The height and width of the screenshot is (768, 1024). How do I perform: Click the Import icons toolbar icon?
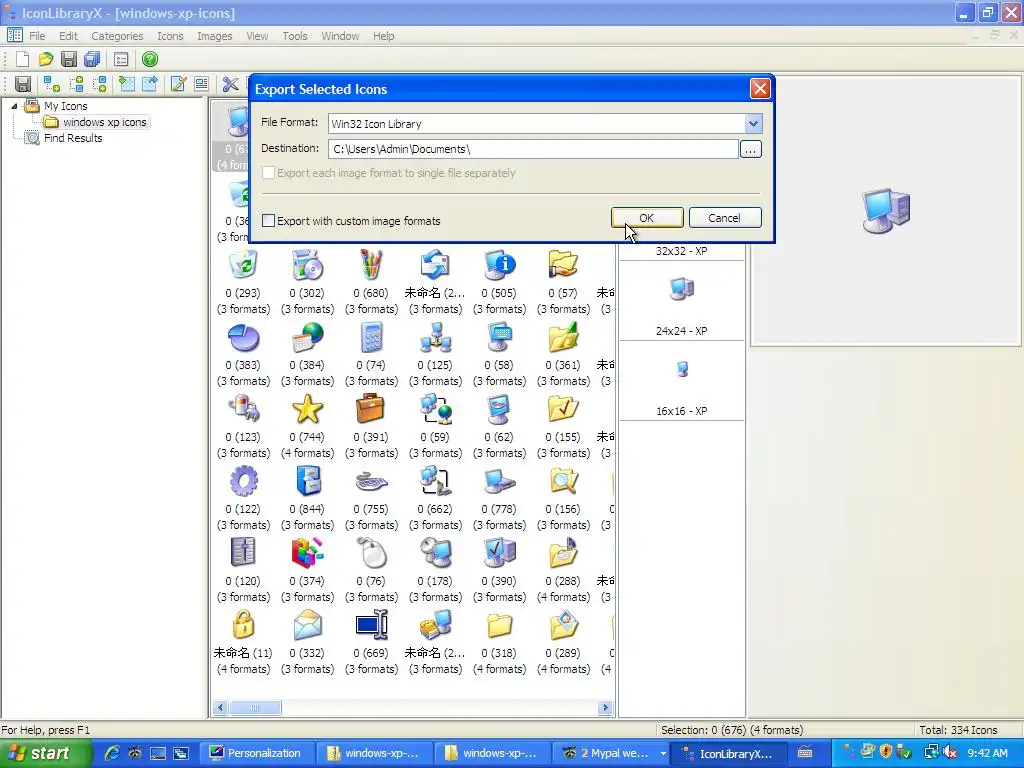pyautogui.click(x=127, y=84)
